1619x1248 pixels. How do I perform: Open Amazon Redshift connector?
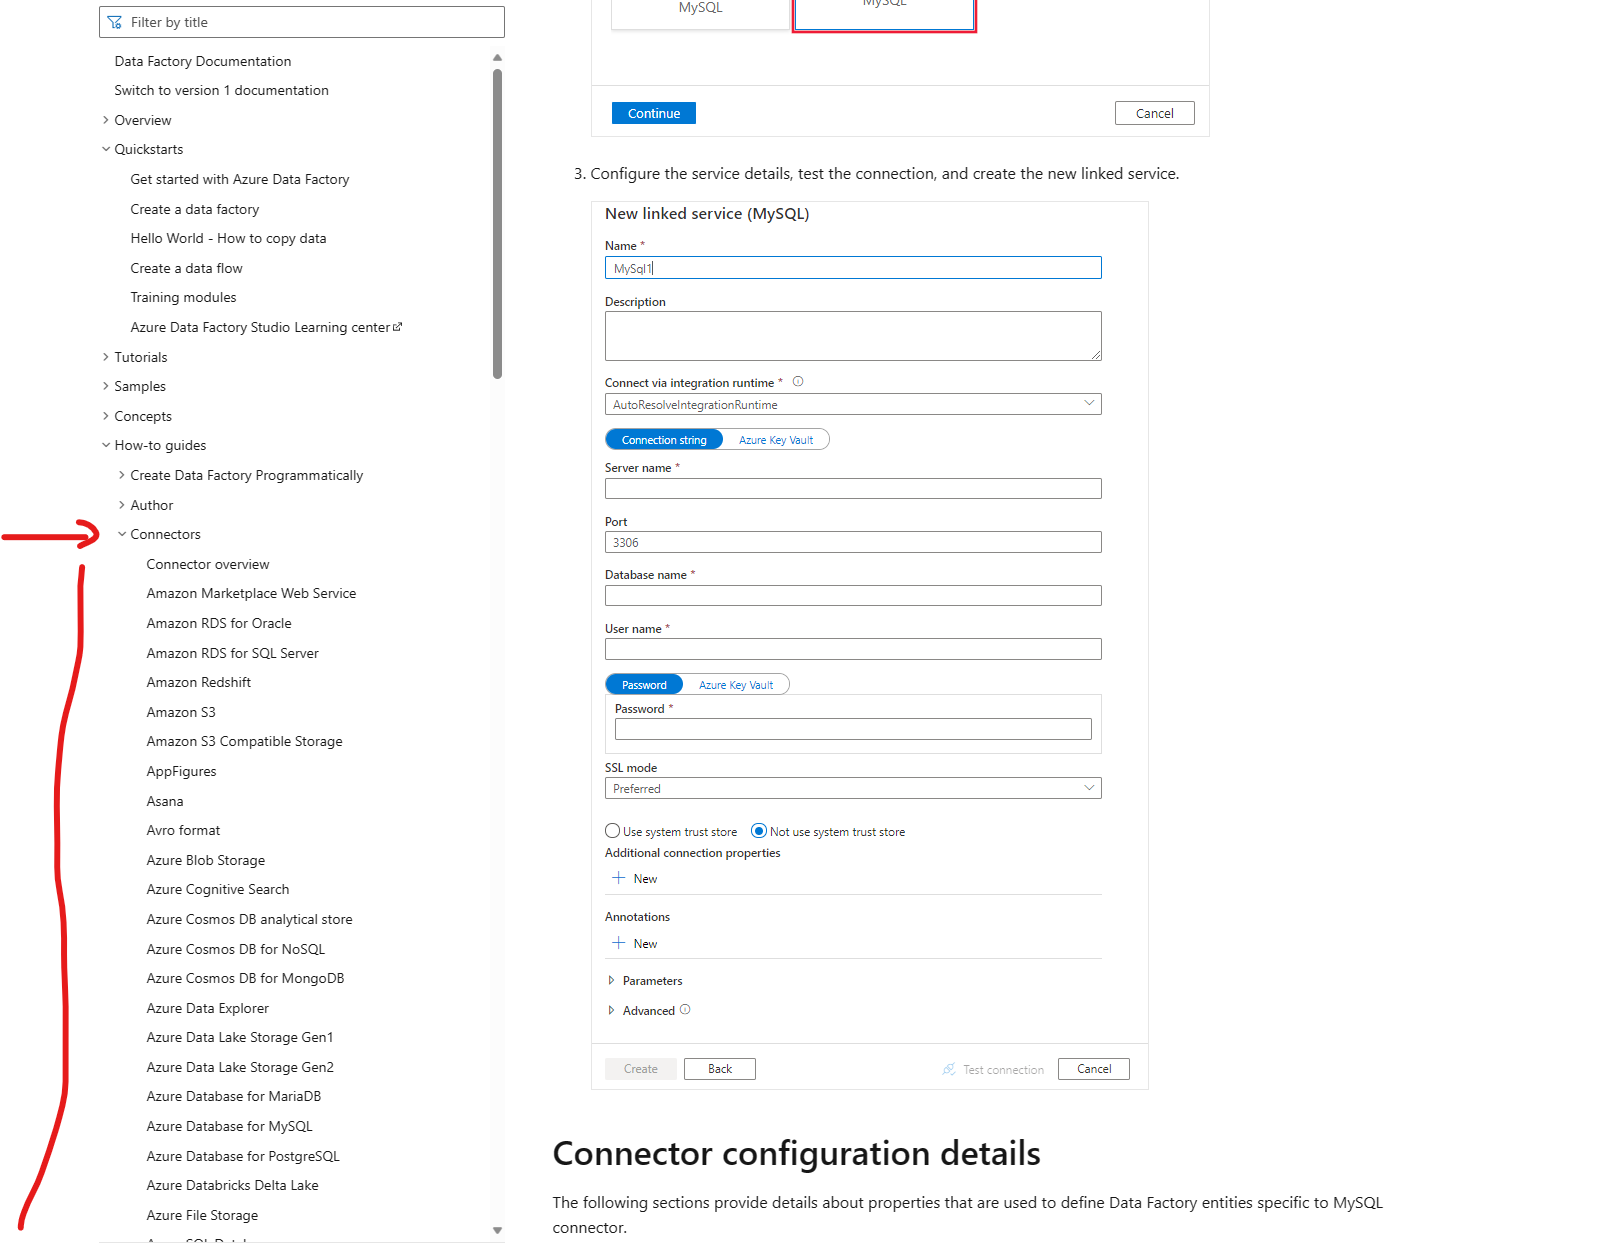coord(199,682)
